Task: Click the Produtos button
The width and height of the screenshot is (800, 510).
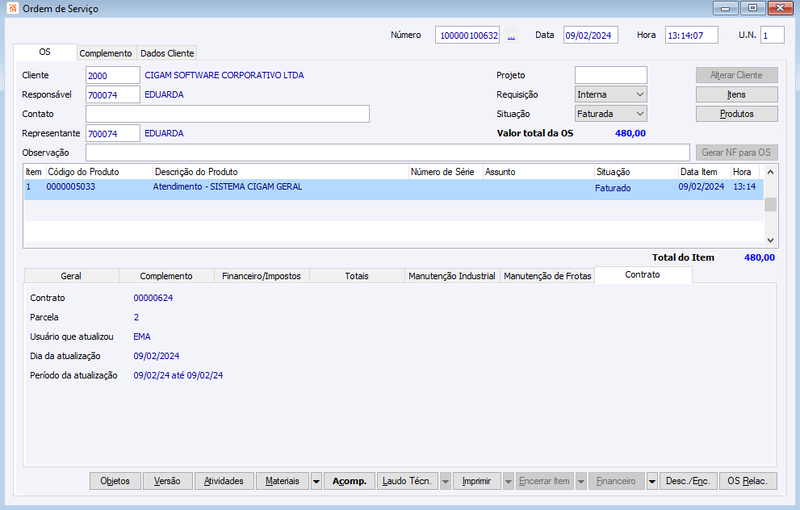Action: click(737, 114)
